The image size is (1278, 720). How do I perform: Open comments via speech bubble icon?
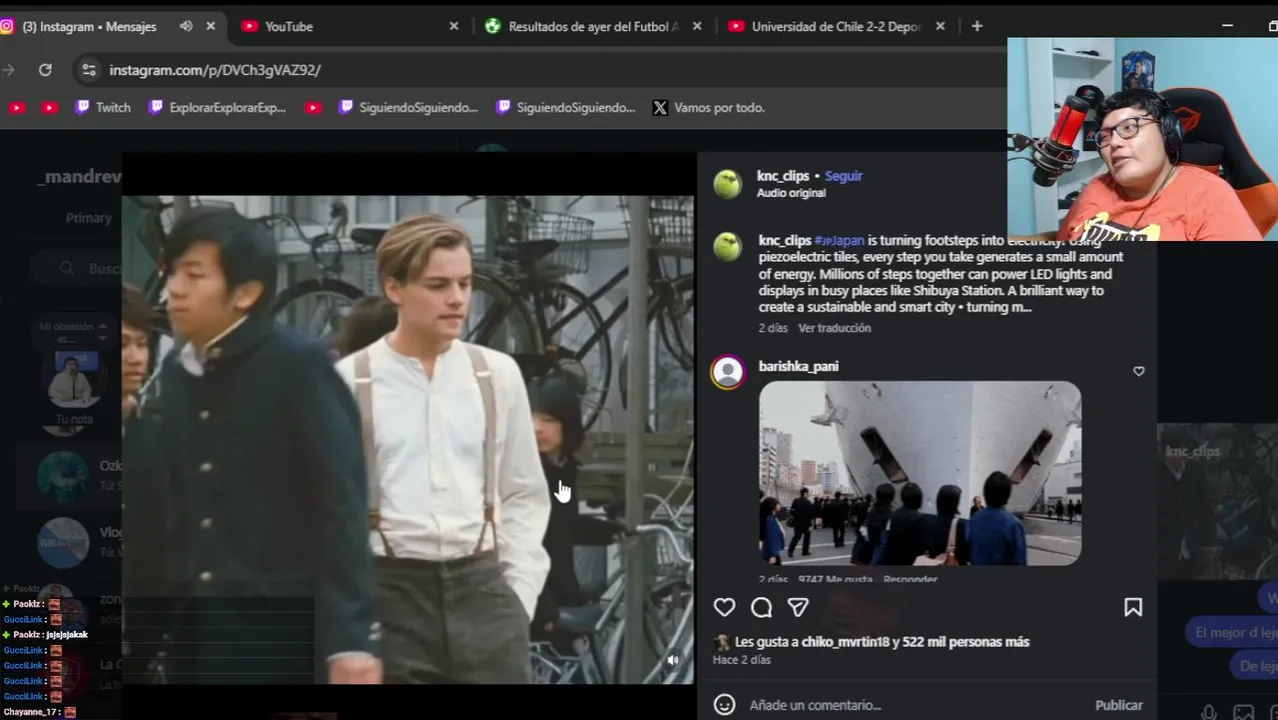pos(761,607)
